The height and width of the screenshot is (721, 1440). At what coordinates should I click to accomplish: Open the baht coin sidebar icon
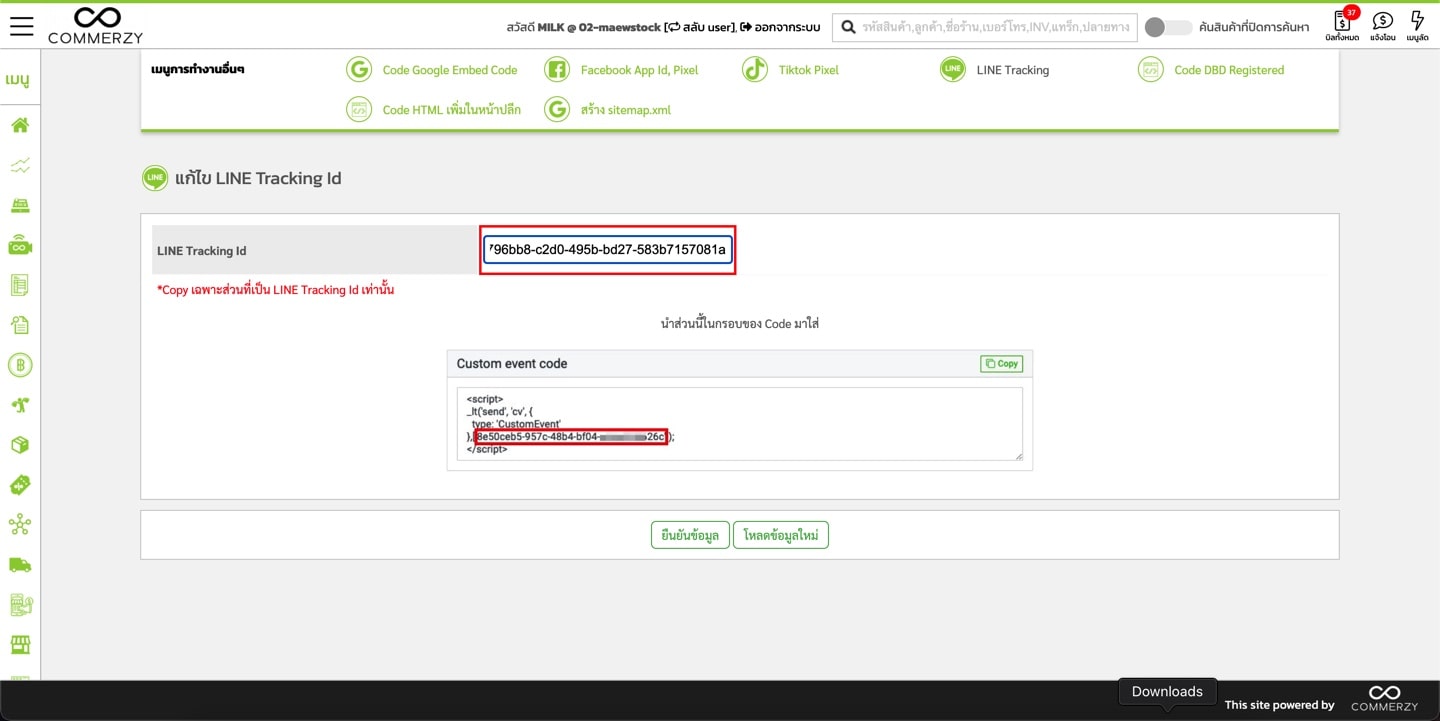pyautogui.click(x=20, y=365)
